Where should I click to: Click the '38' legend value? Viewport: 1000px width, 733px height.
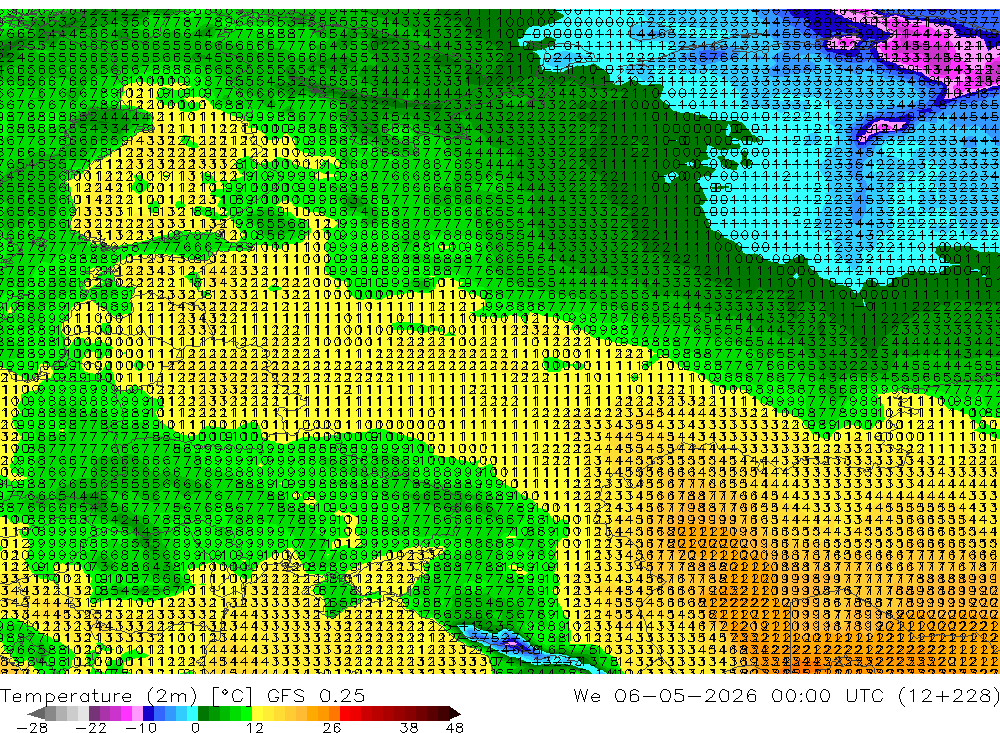tap(409, 728)
